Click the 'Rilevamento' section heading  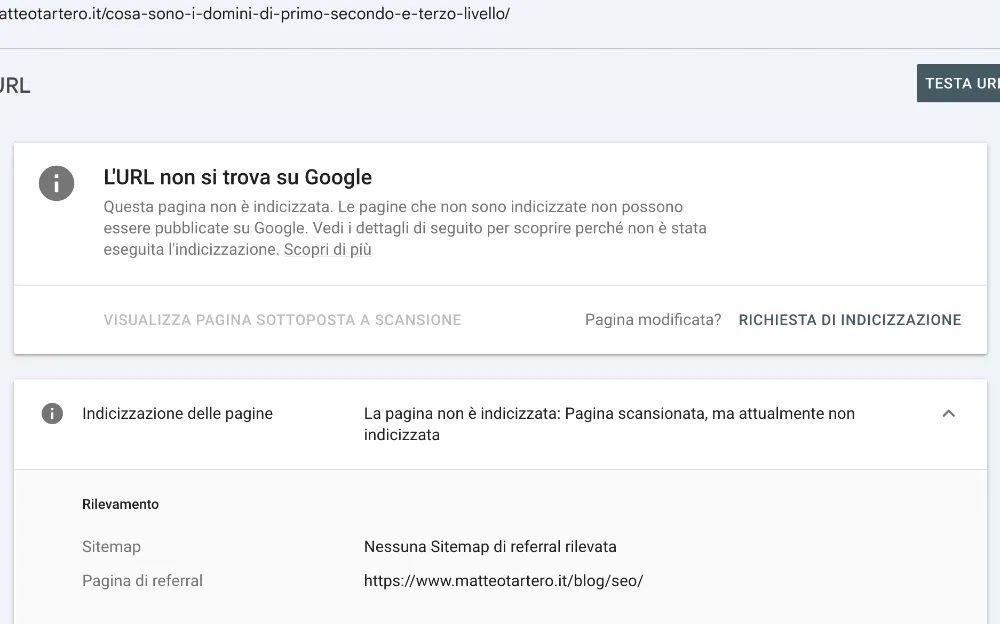[120, 505]
